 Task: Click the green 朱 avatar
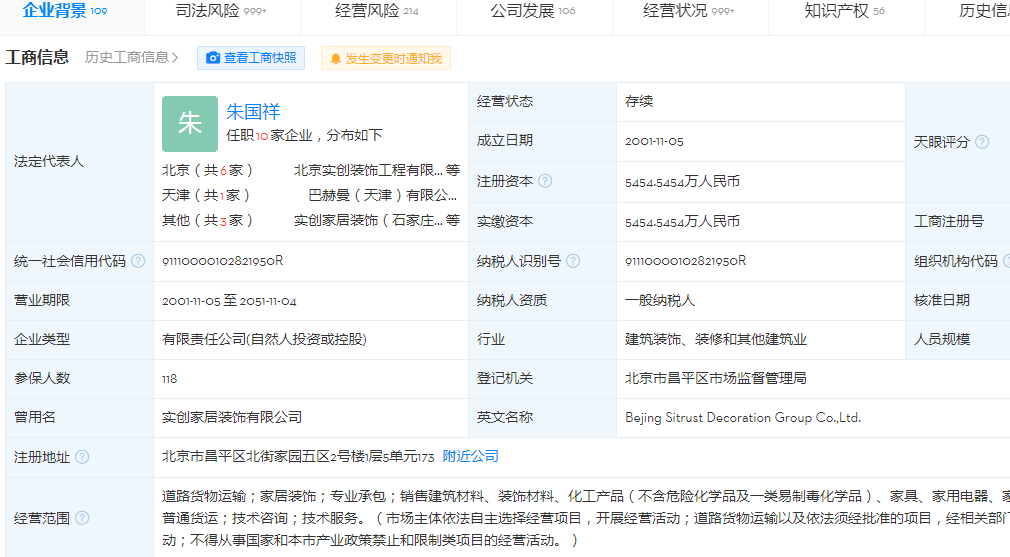(189, 124)
